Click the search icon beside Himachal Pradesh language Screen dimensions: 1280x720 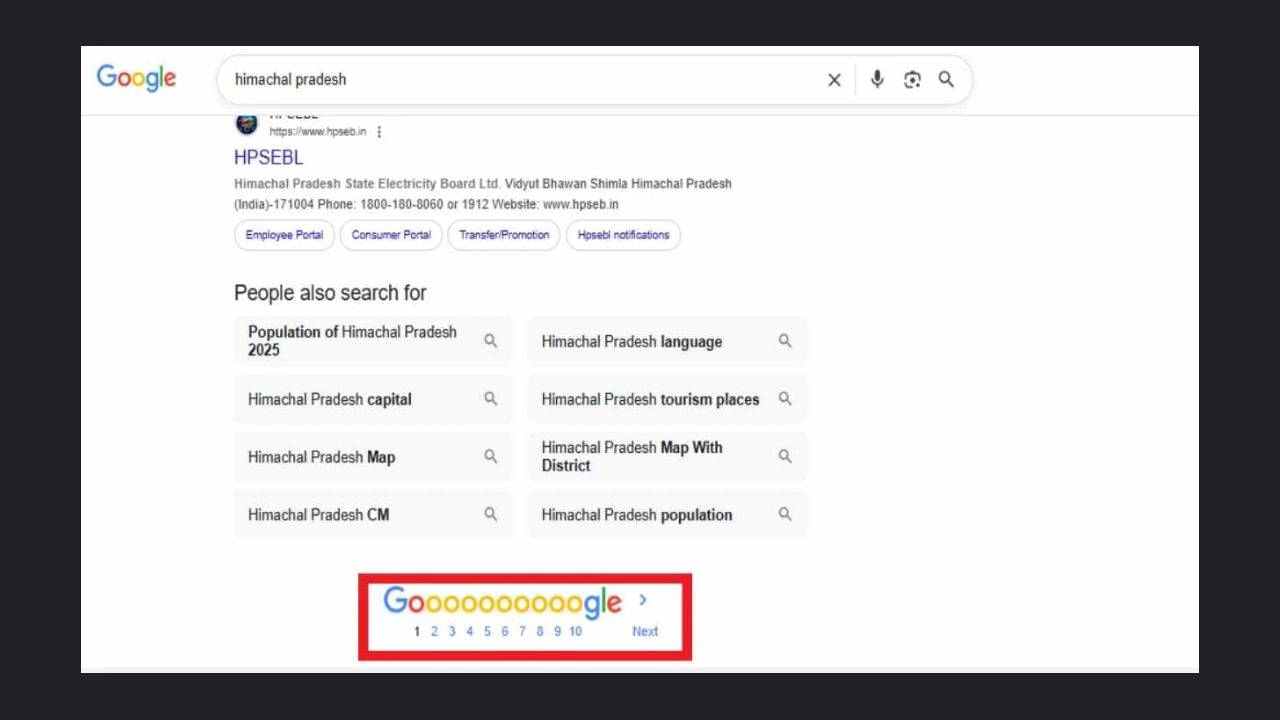pyautogui.click(x=785, y=340)
